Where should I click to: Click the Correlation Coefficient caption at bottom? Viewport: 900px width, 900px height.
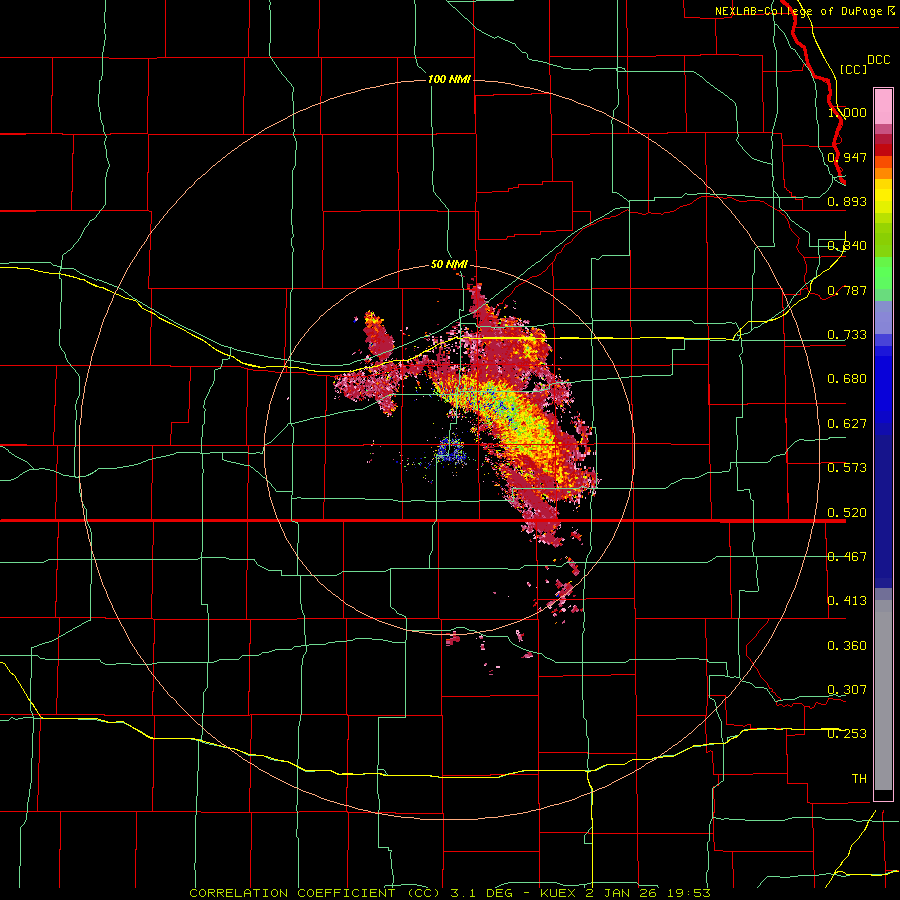pos(449,893)
